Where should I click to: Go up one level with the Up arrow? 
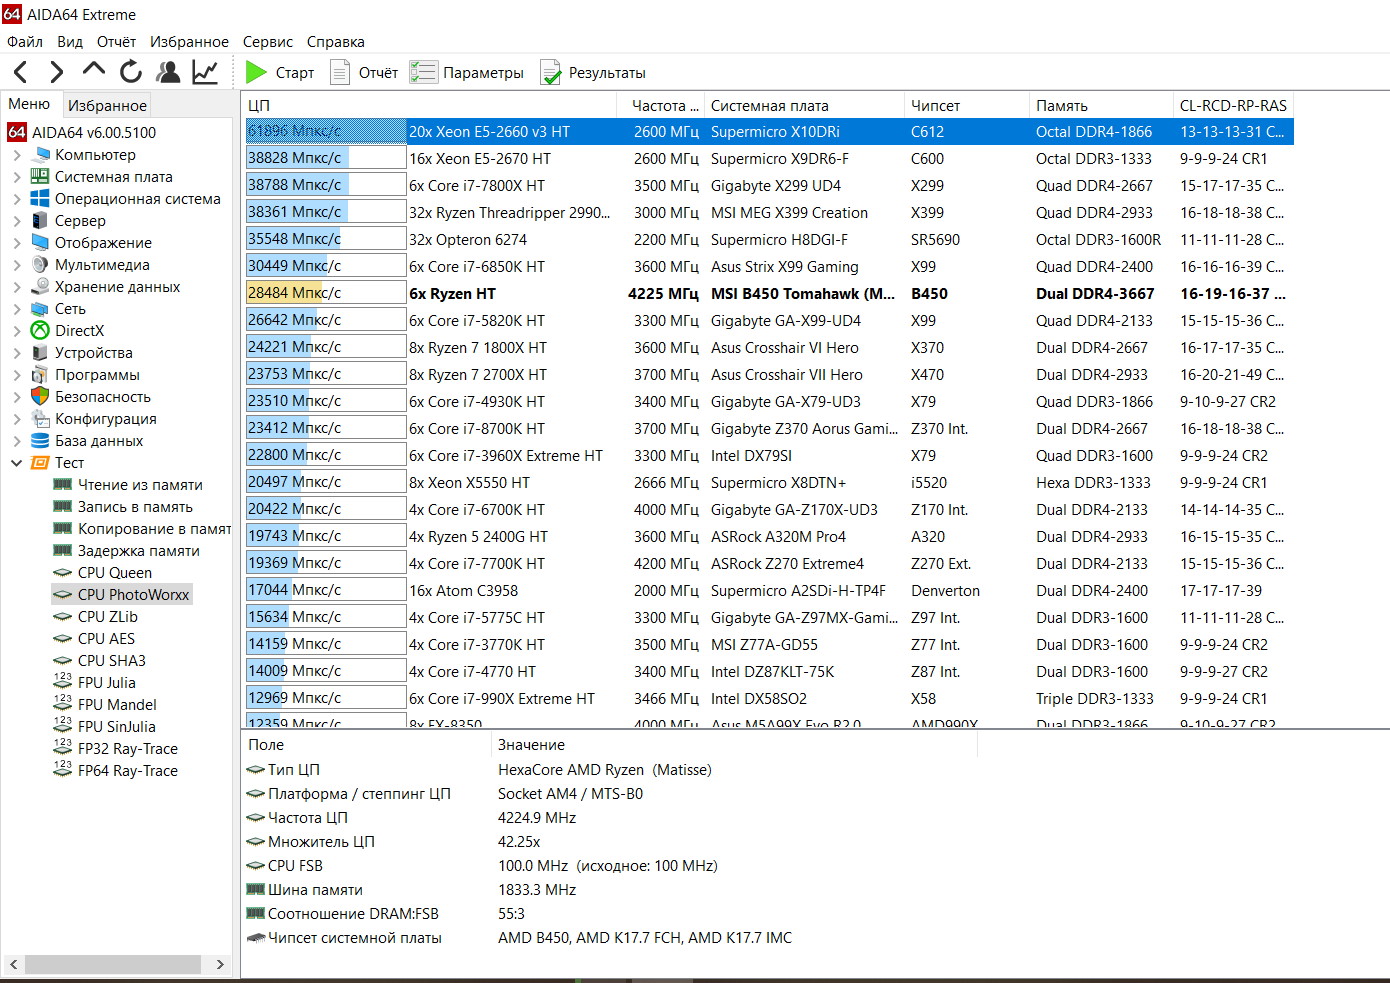94,70
